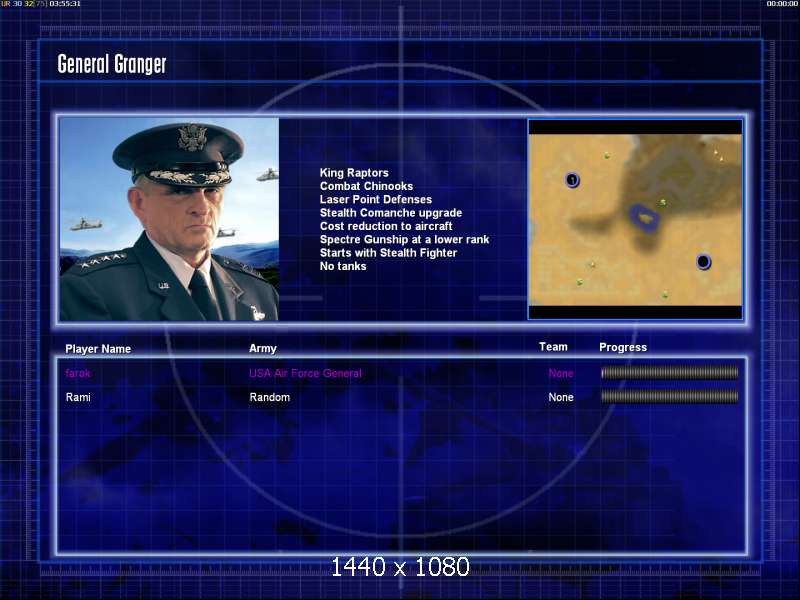Click the team value "None" for farok

point(561,373)
